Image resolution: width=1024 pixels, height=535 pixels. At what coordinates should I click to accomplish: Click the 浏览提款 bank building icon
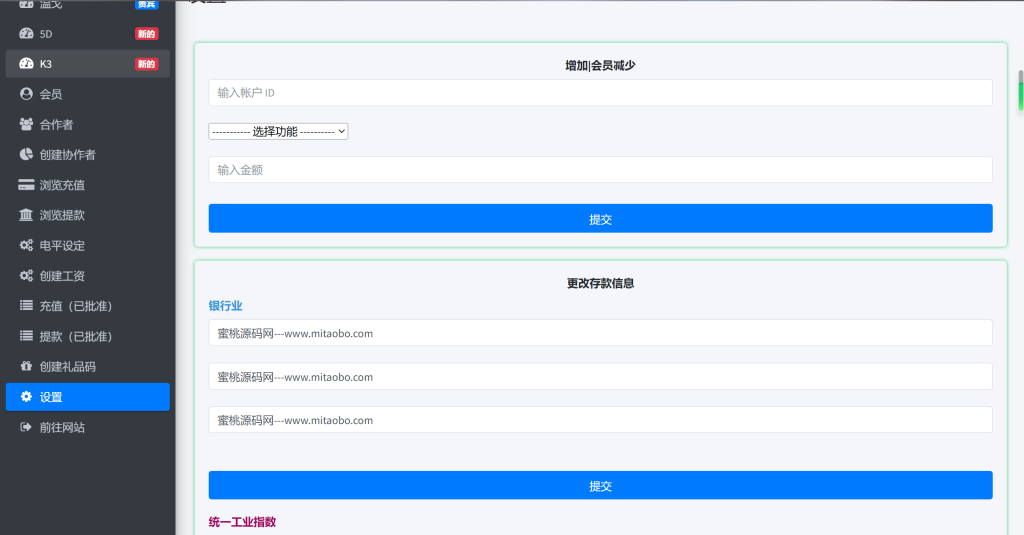[x=27, y=215]
